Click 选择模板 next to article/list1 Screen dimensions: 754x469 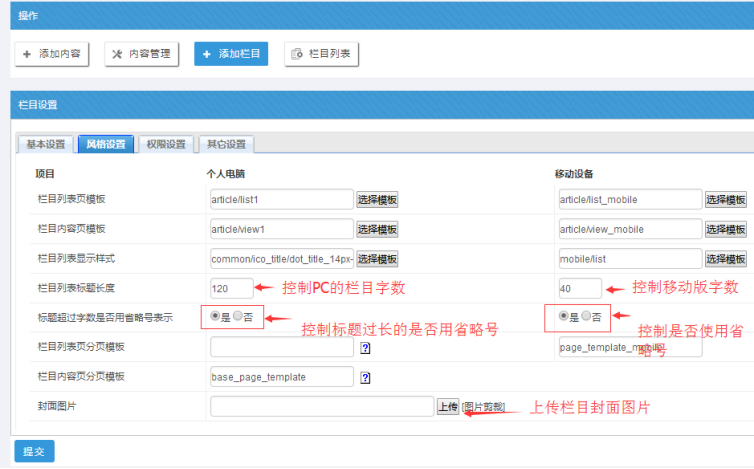point(377,200)
